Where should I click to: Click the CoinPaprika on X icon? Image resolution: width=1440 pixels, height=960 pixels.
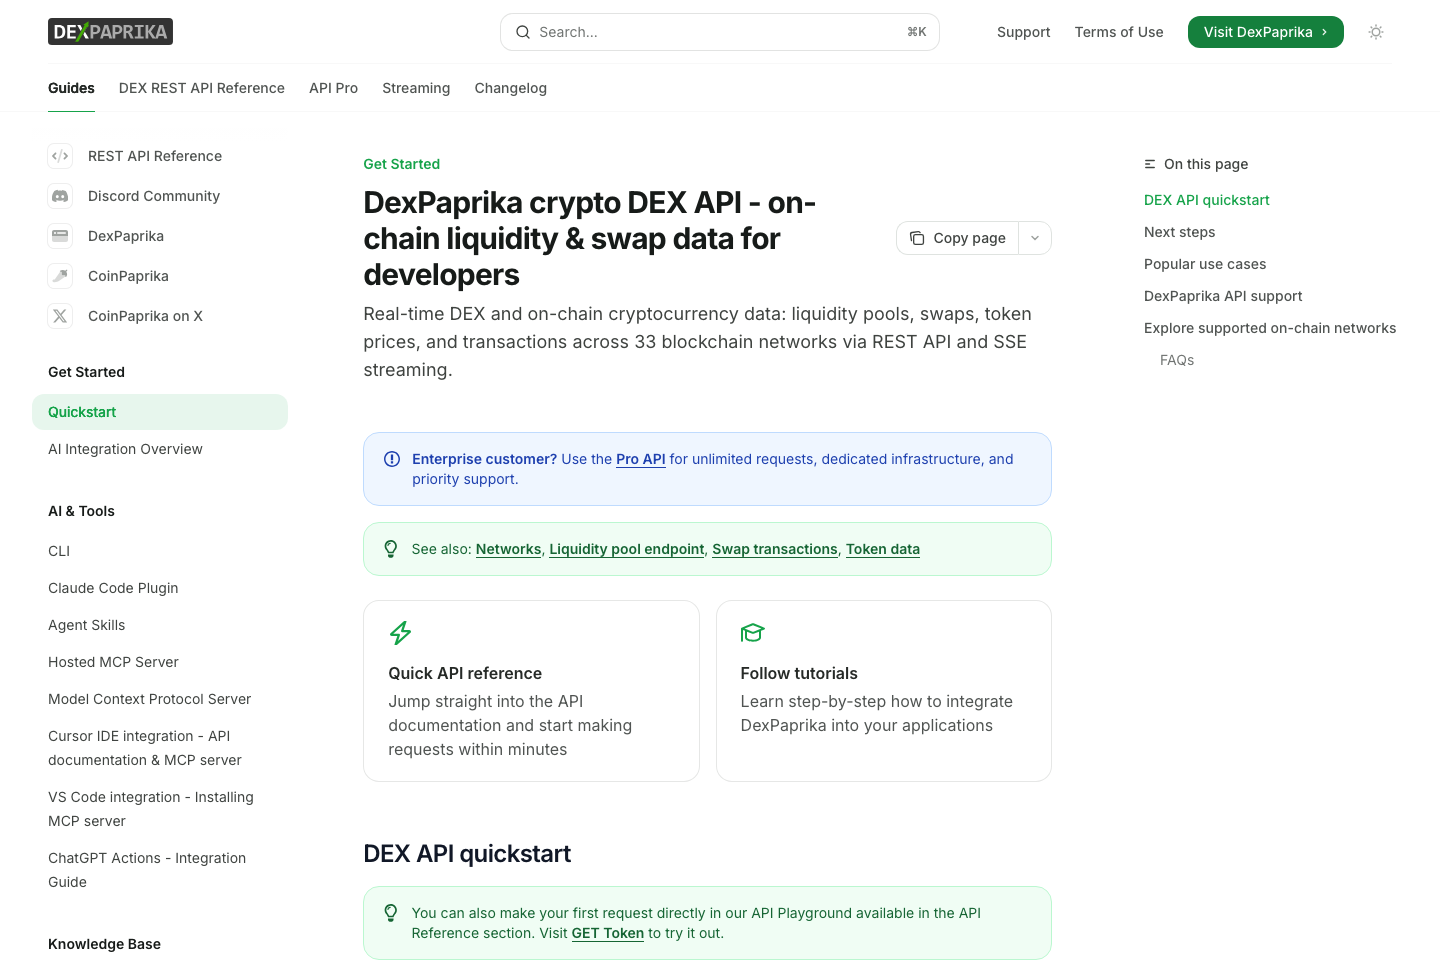coord(60,316)
